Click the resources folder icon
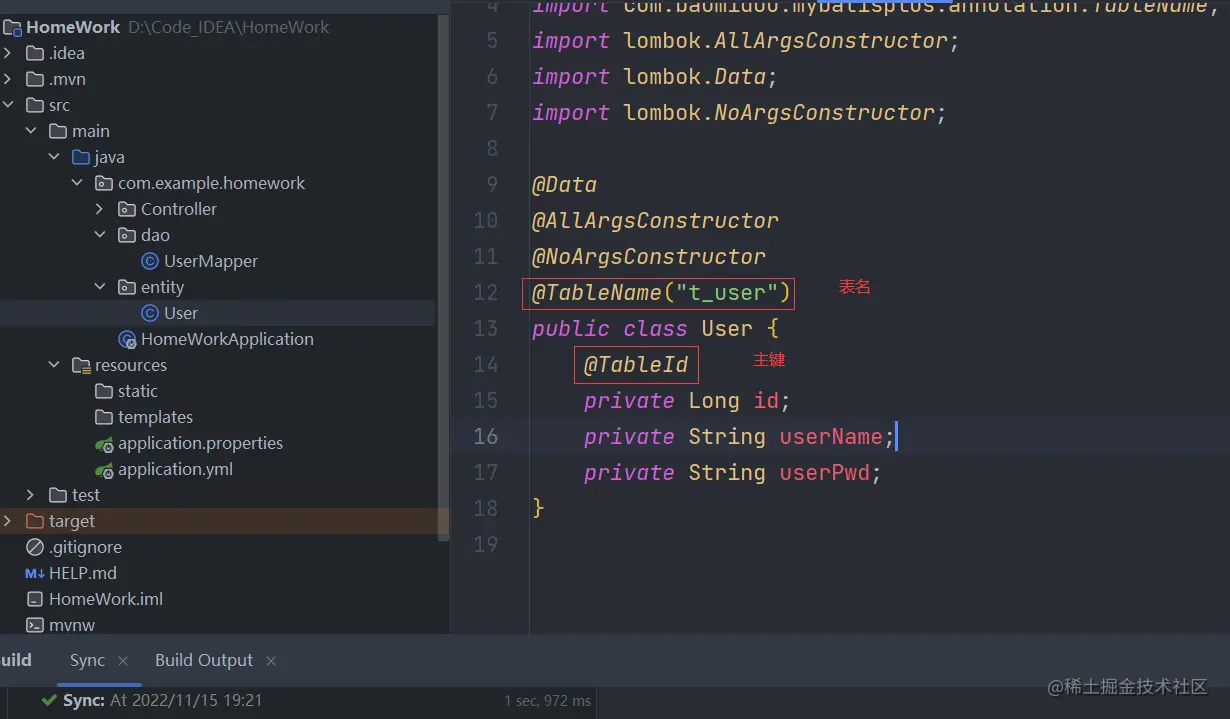The width and height of the screenshot is (1230, 719). coord(82,365)
